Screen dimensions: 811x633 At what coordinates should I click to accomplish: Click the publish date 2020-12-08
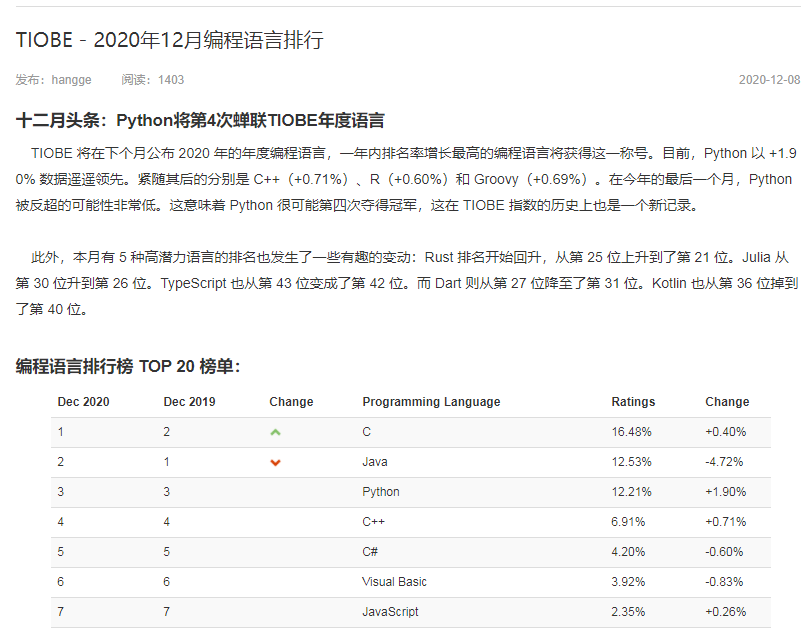[769, 80]
